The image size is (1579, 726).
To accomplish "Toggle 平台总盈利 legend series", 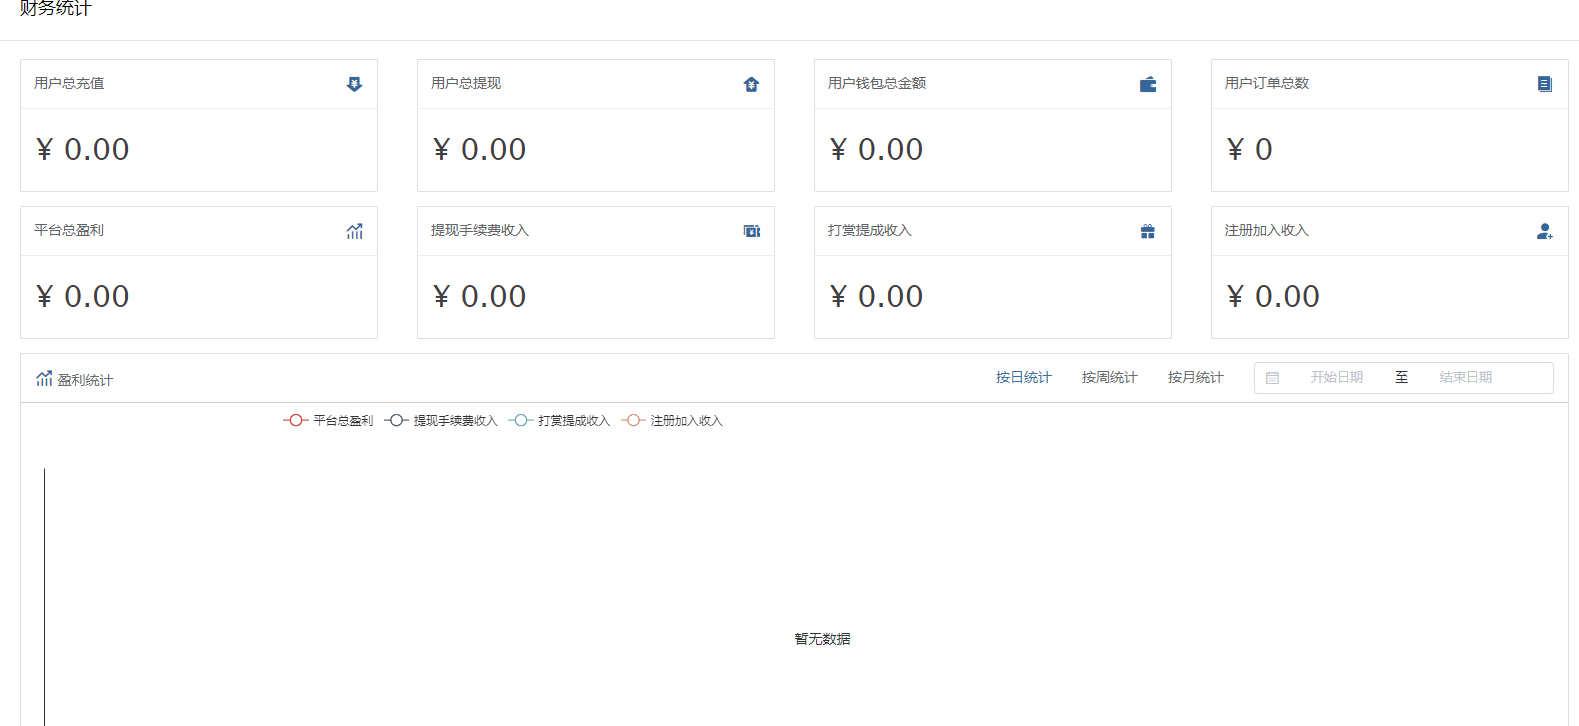I will pyautogui.click(x=329, y=421).
